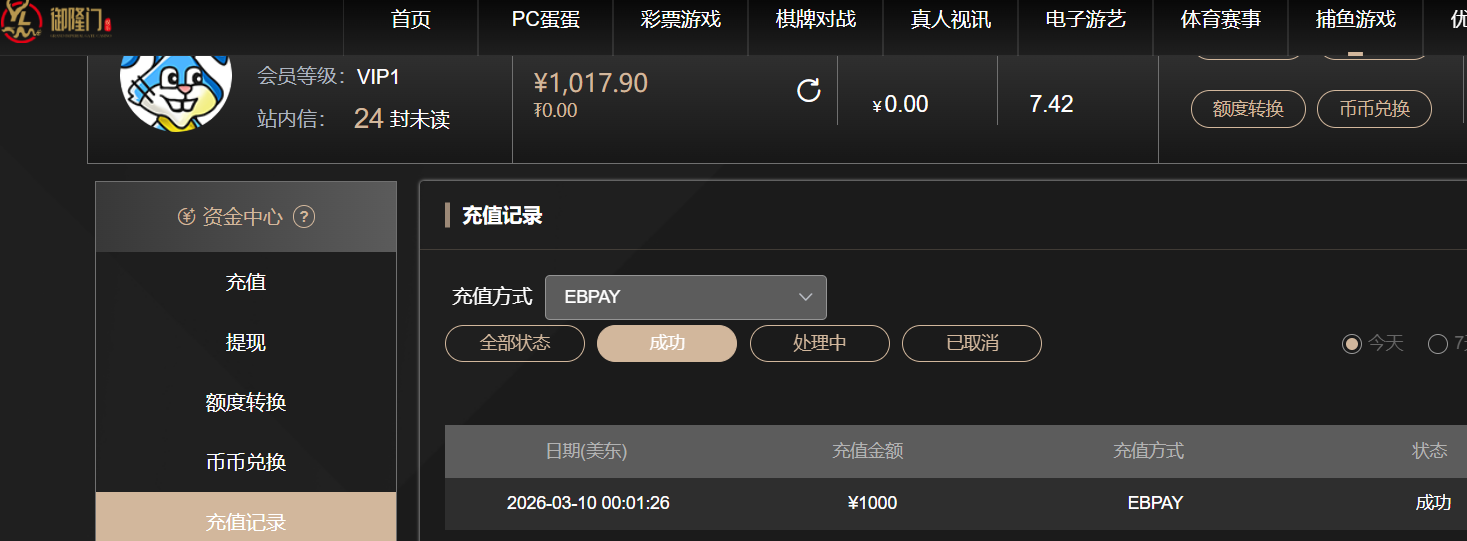The height and width of the screenshot is (541, 1467).
Task: Go to 首页 in top navigation
Action: (x=411, y=20)
